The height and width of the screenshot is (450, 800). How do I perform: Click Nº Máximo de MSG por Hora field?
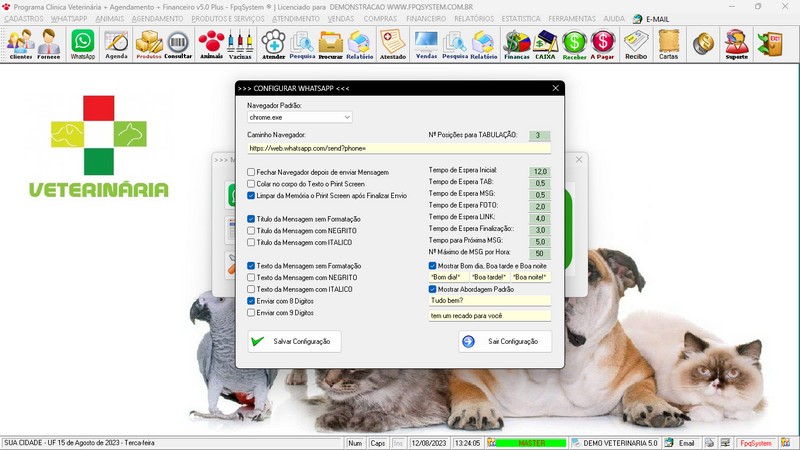[540, 254]
